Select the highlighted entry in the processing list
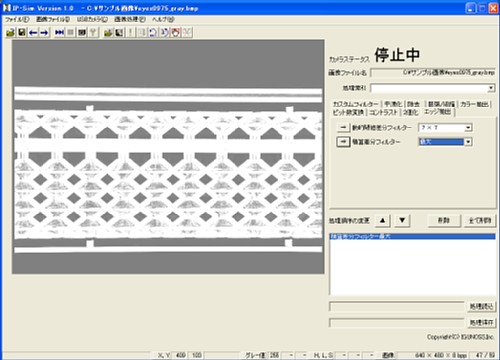Image resolution: width=500 pixels, height=360 pixels. [x=412, y=237]
